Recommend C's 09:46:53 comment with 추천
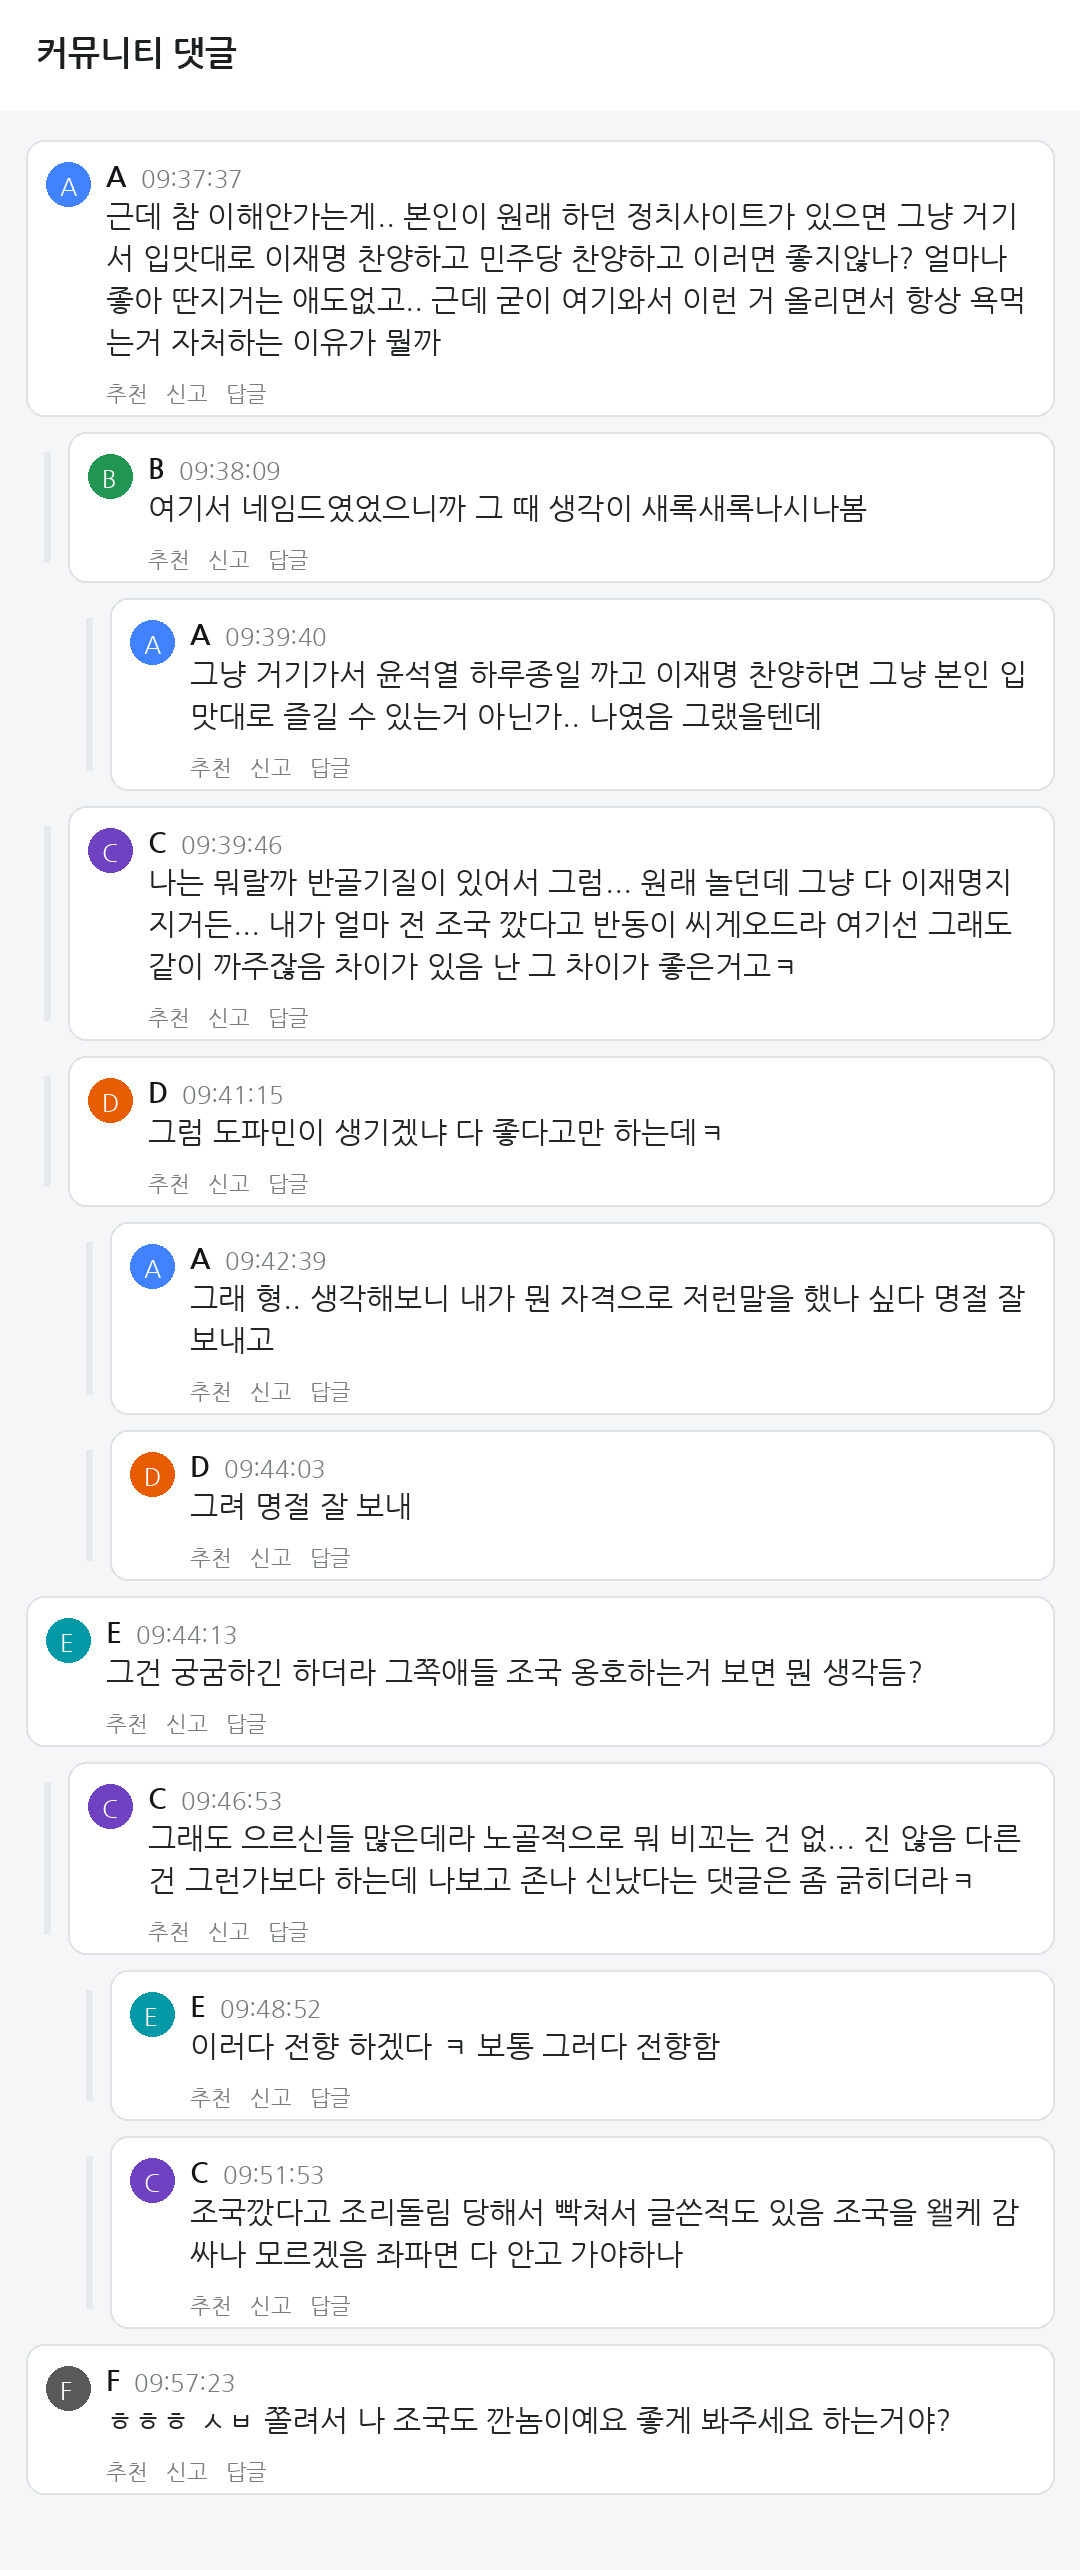Image resolution: width=1080 pixels, height=2570 pixels. [x=169, y=1931]
